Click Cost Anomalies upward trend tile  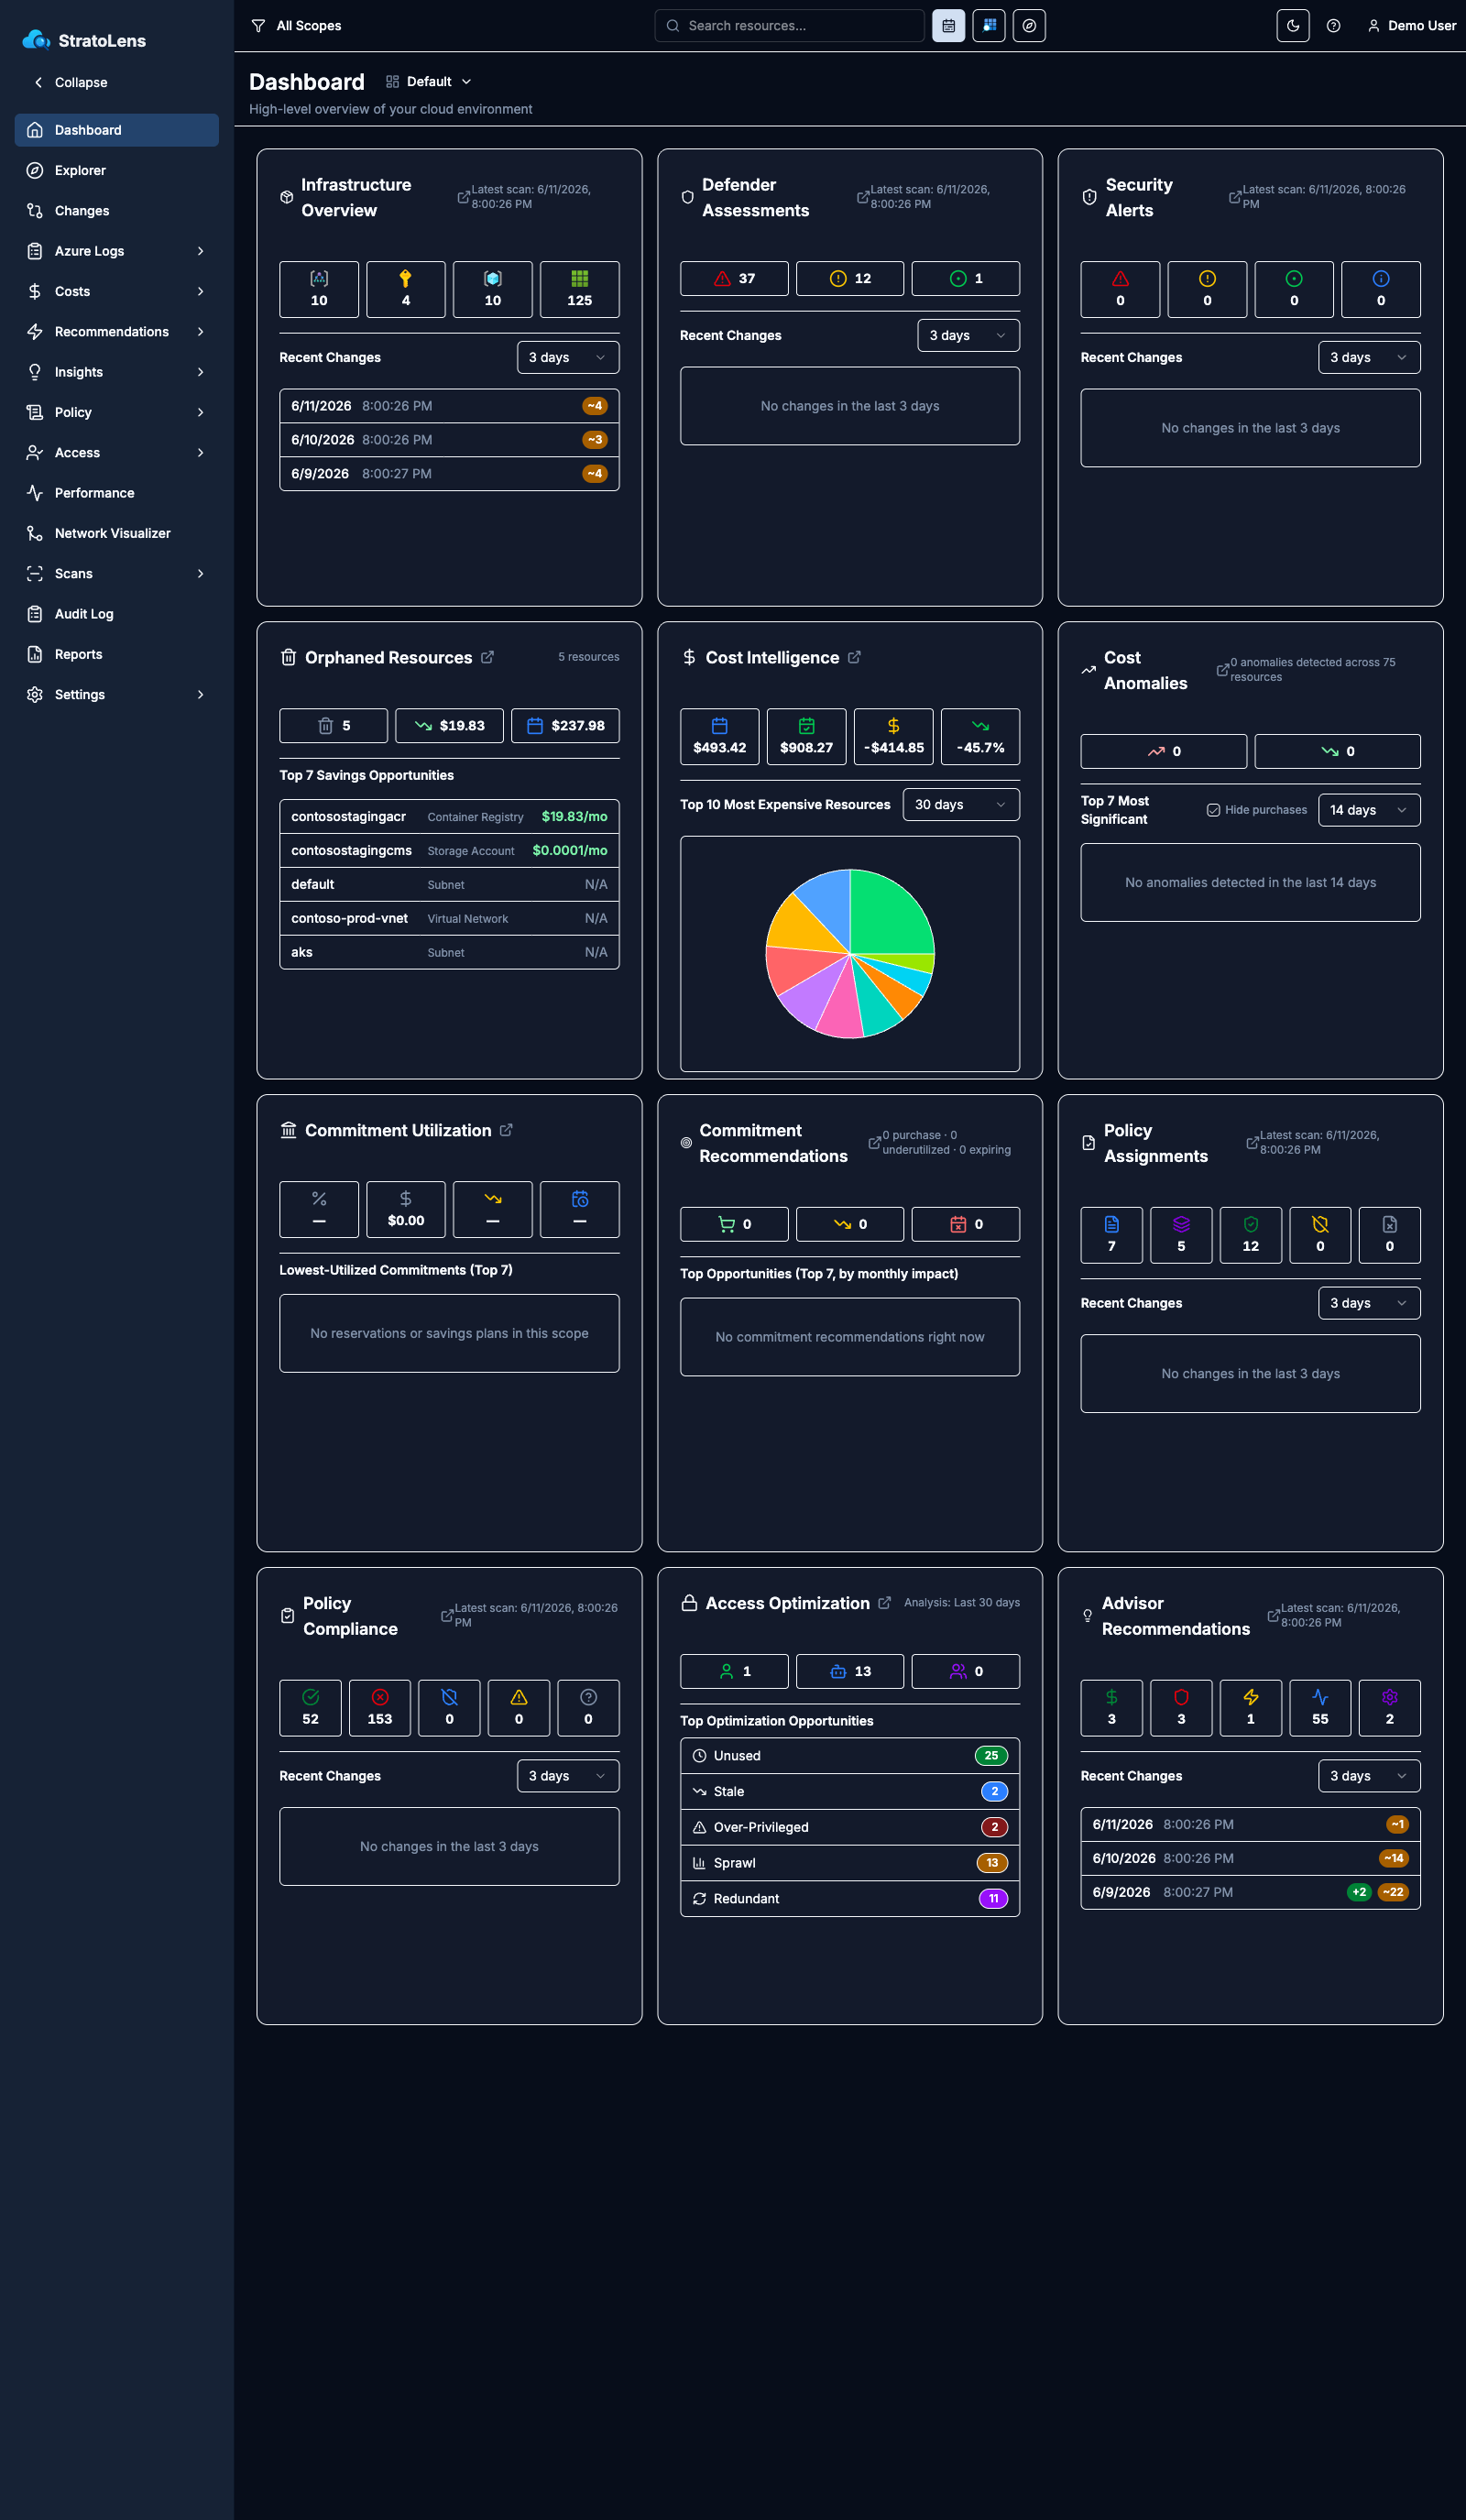(x=1163, y=752)
